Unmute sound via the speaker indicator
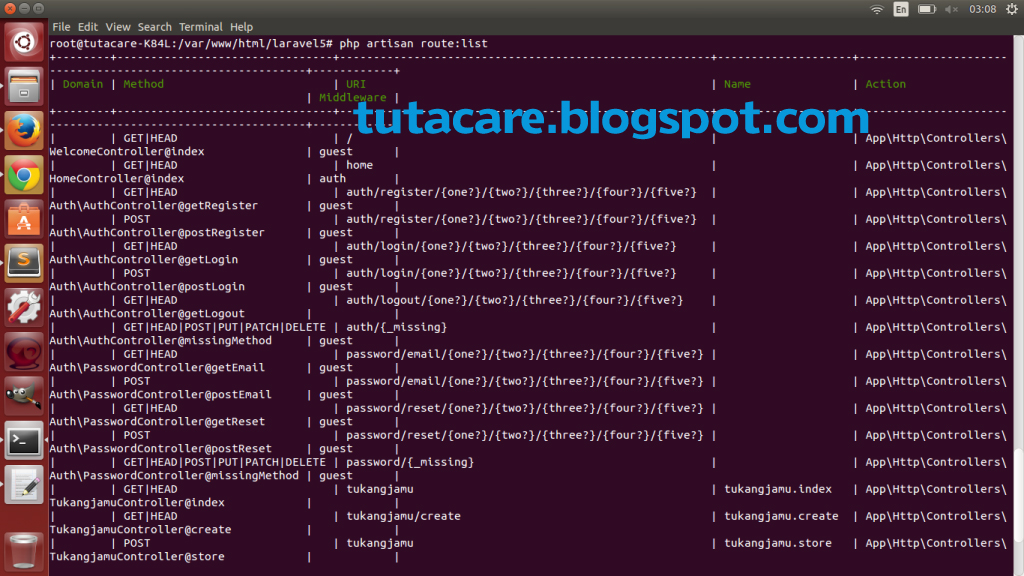 pyautogui.click(x=950, y=8)
